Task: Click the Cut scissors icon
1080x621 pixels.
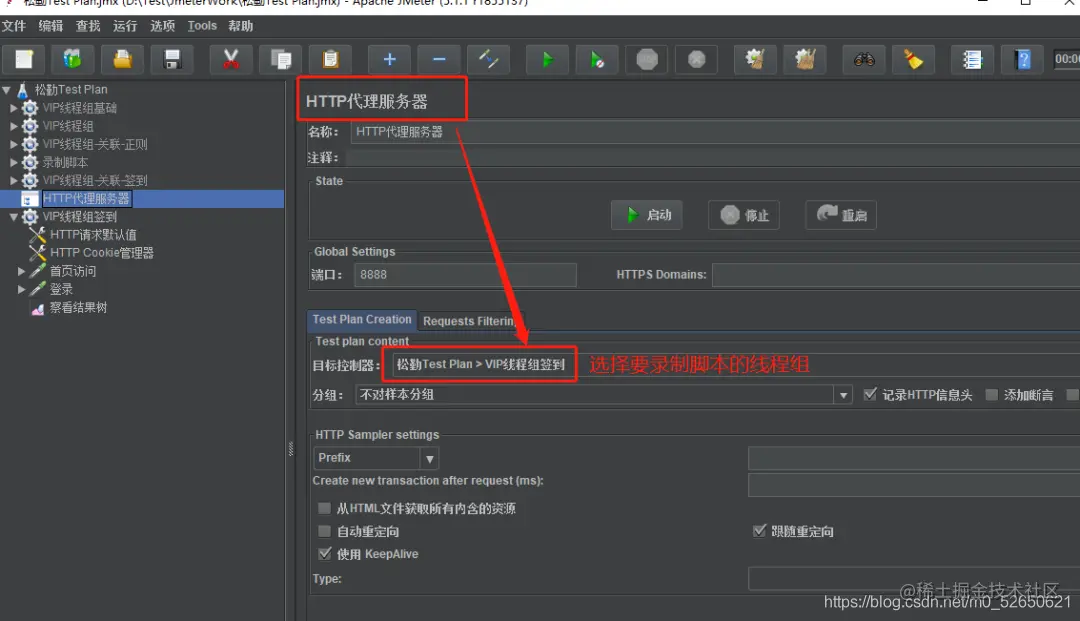Action: [x=231, y=60]
